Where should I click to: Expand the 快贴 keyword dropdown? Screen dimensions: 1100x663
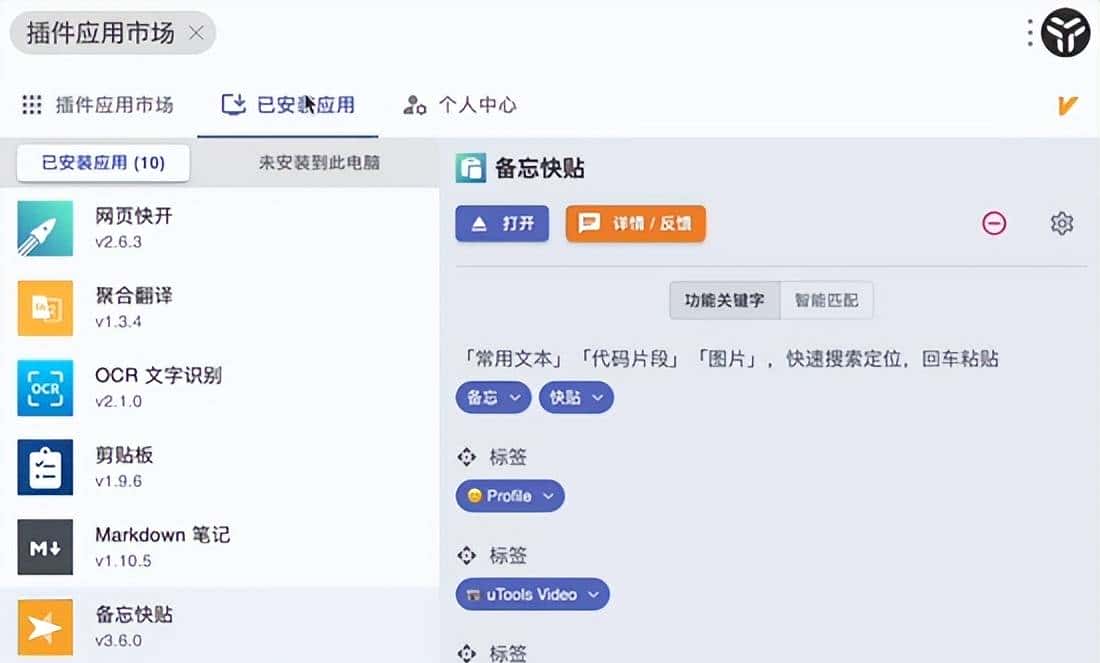(576, 397)
